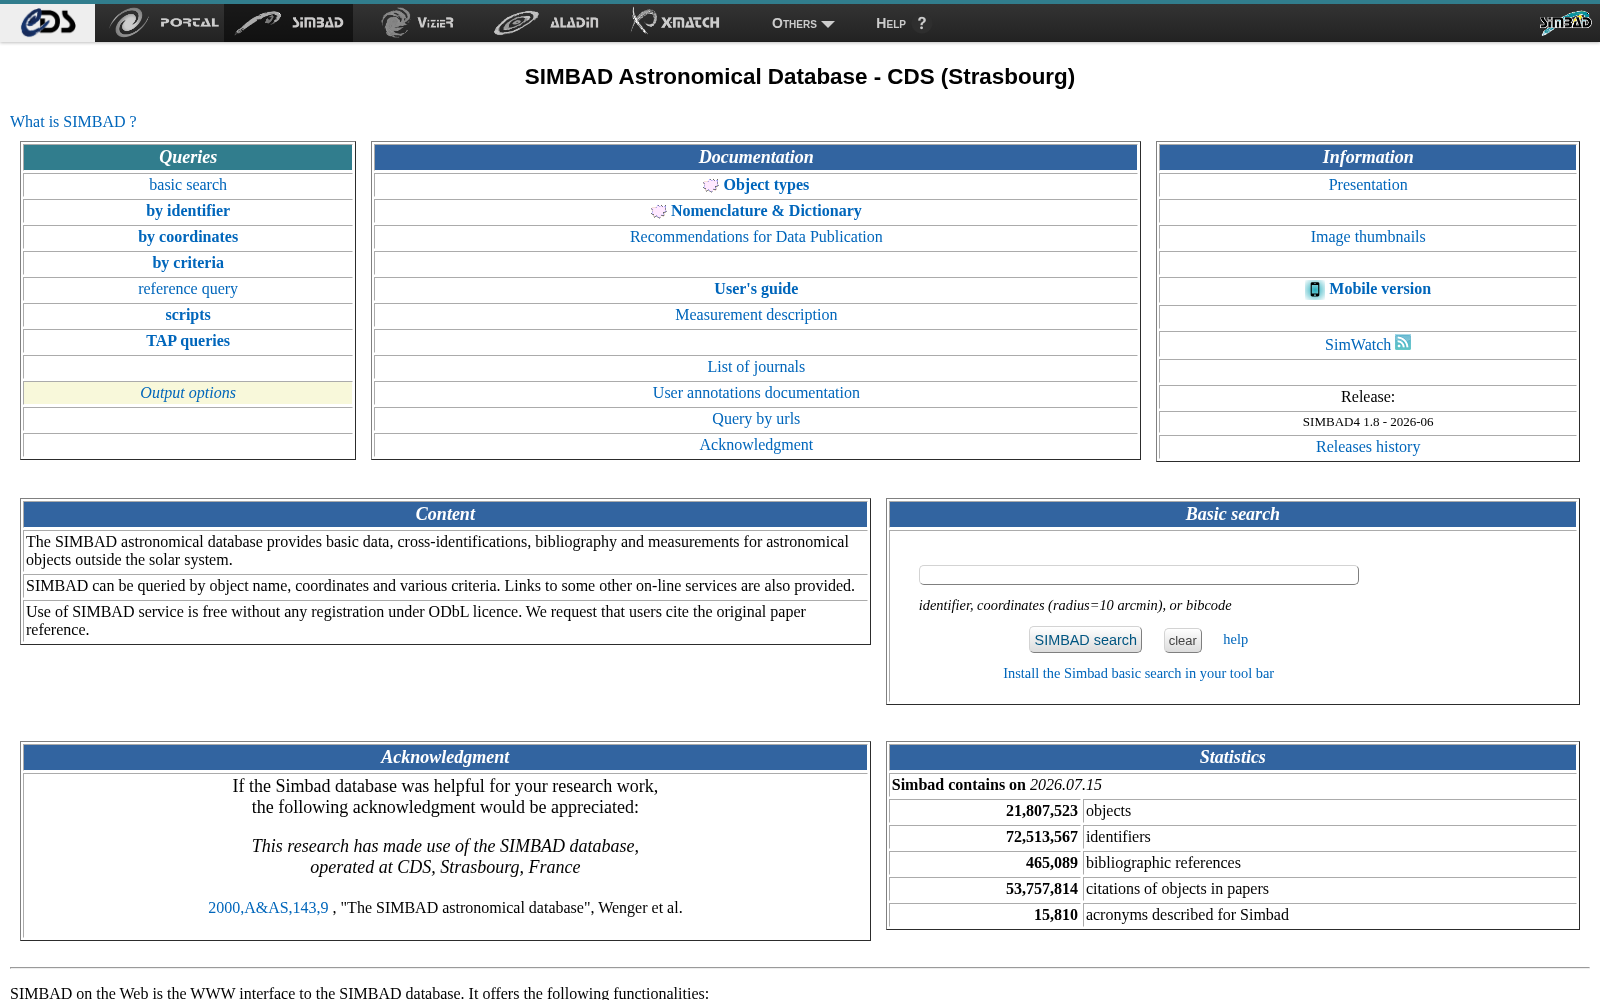Open the Mobile version link
The width and height of the screenshot is (1600, 1000).
click(1380, 289)
